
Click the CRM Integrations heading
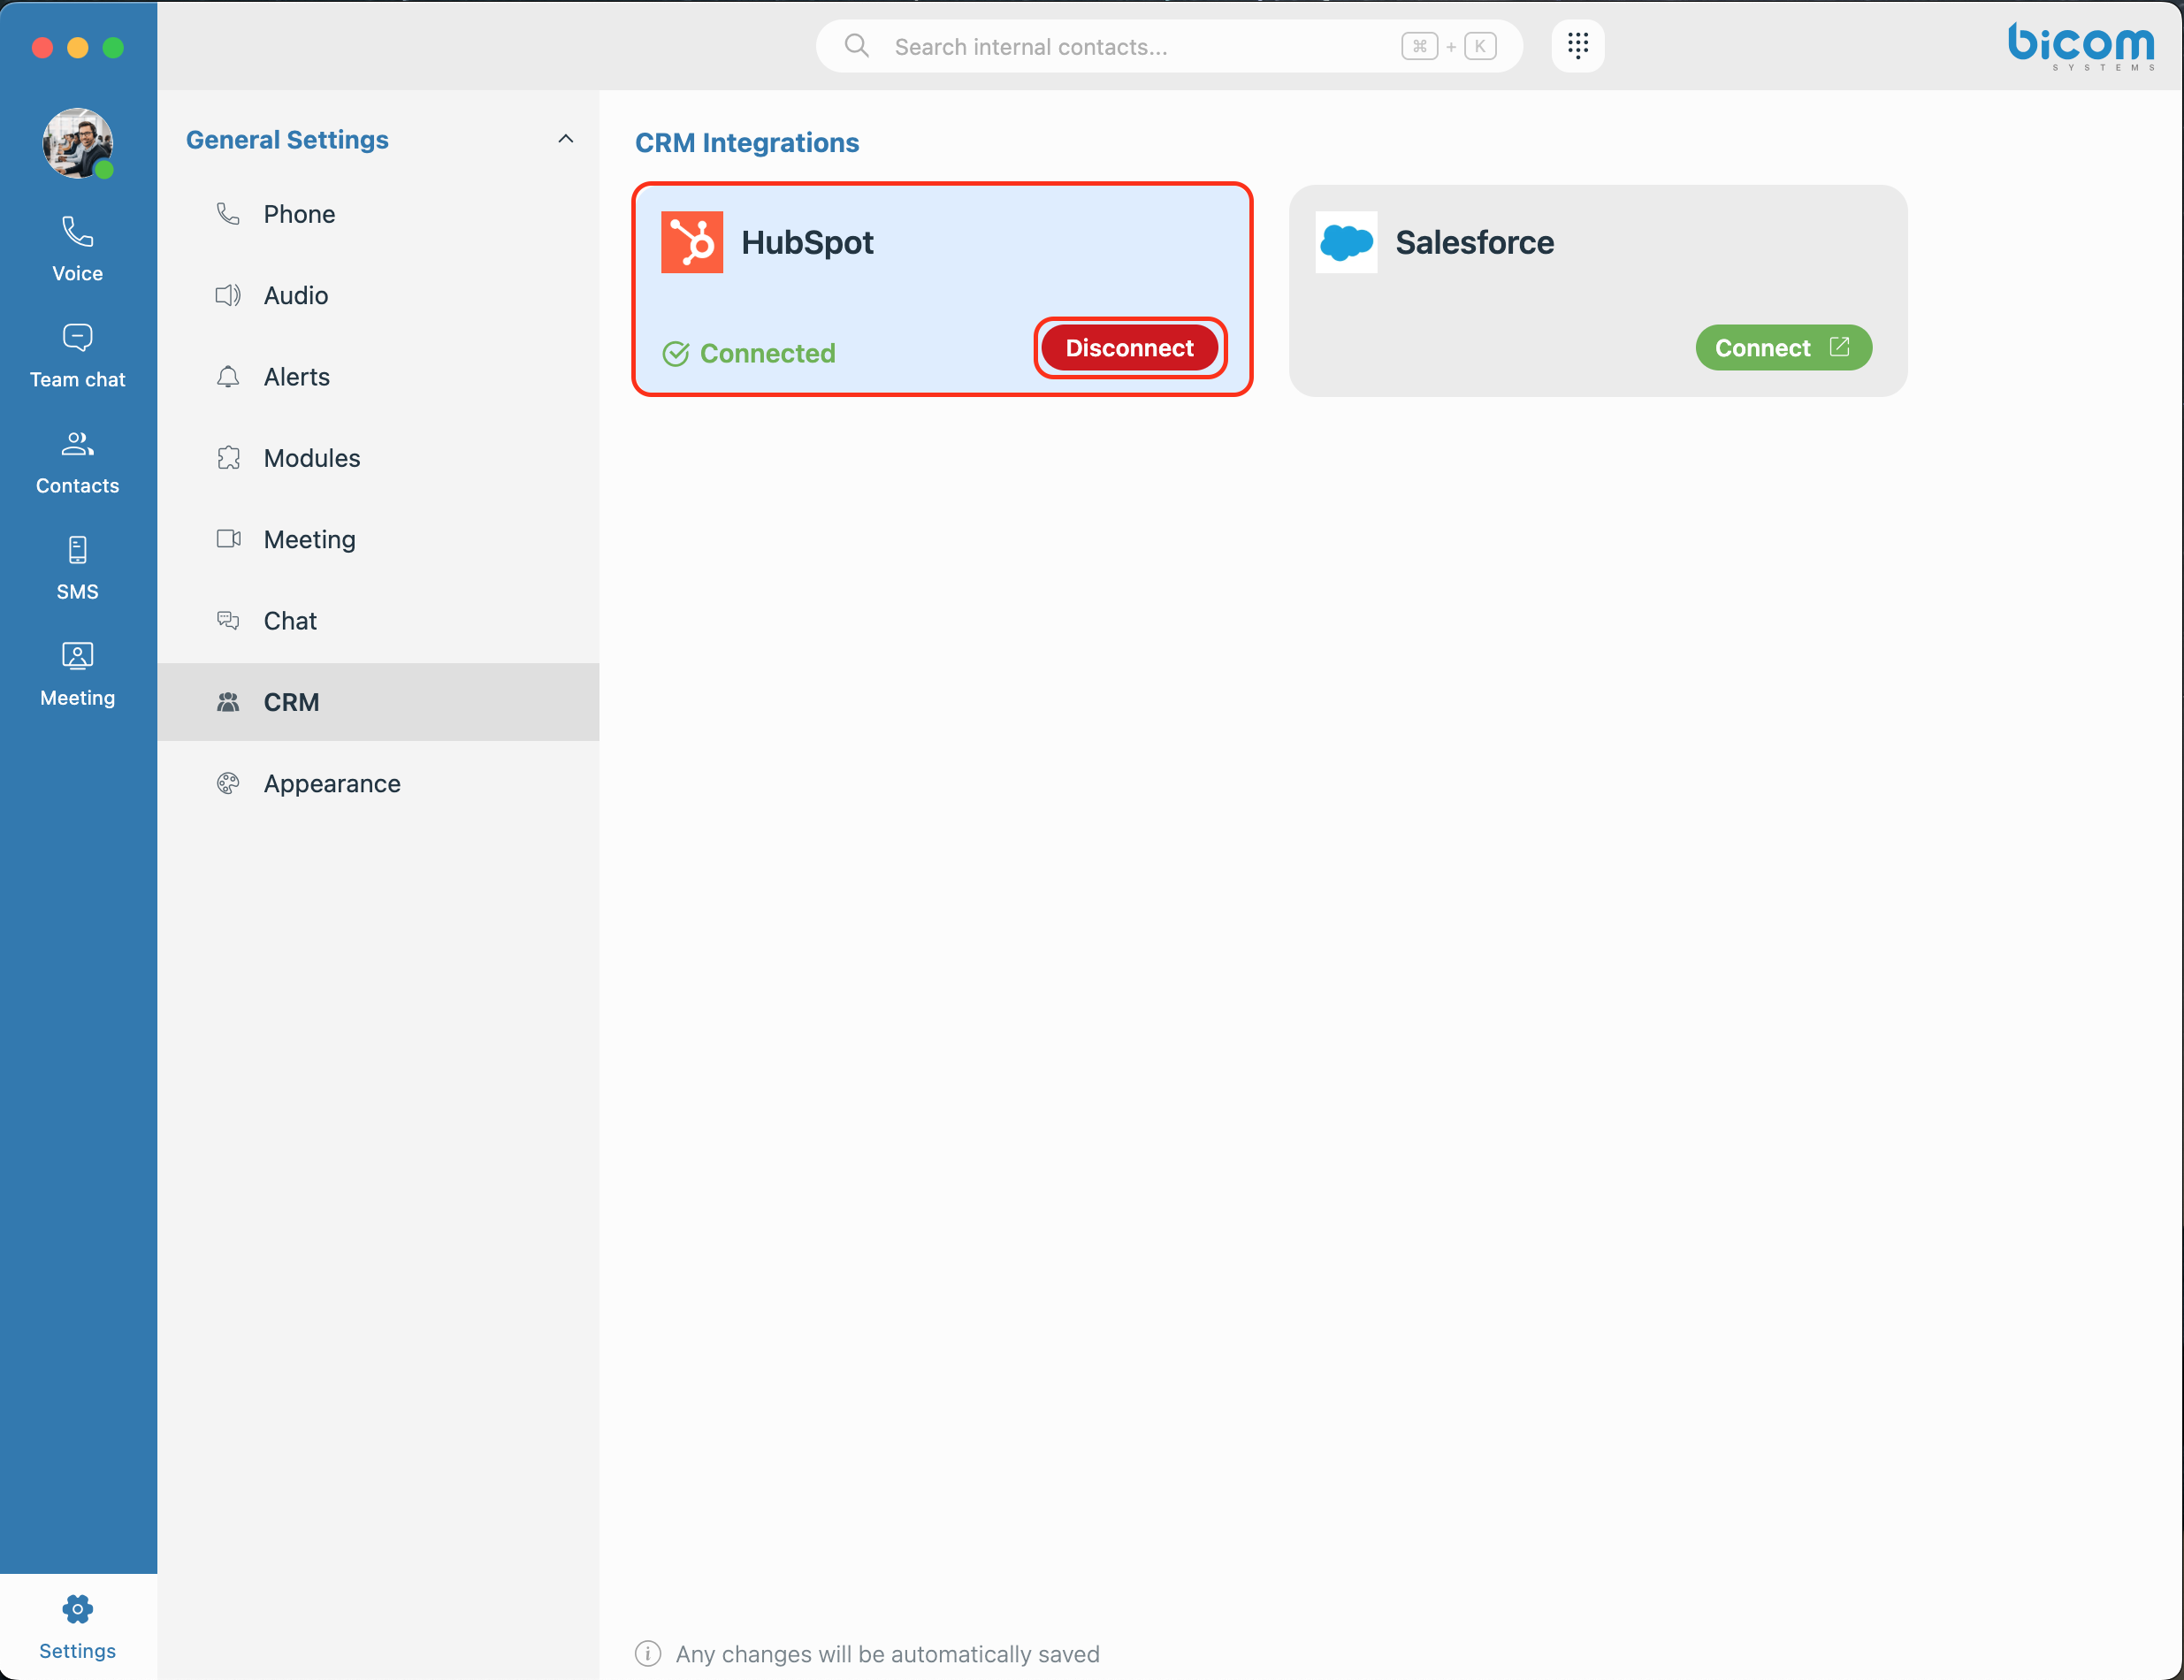(747, 143)
